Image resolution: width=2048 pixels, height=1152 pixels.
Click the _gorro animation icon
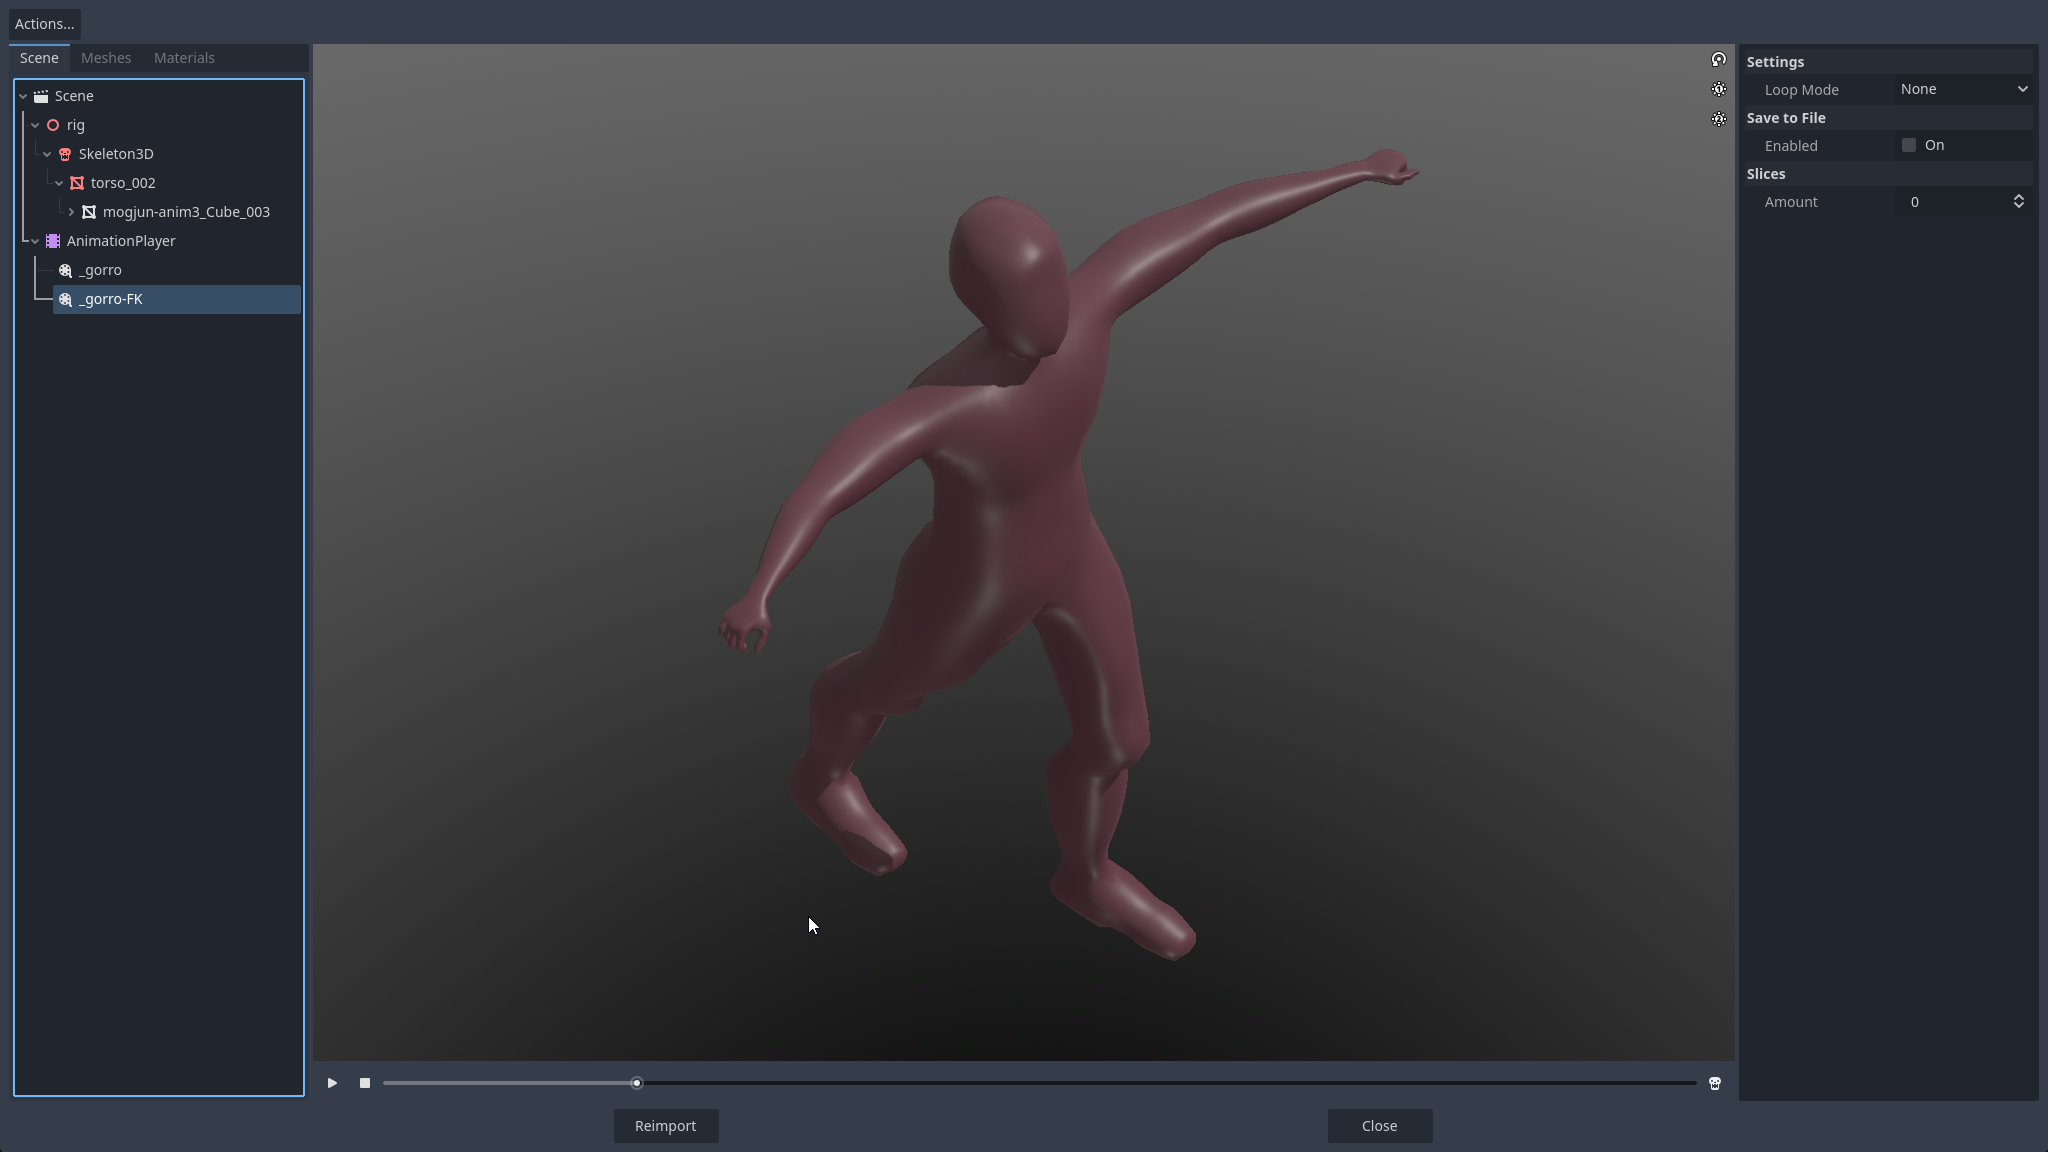coord(65,270)
